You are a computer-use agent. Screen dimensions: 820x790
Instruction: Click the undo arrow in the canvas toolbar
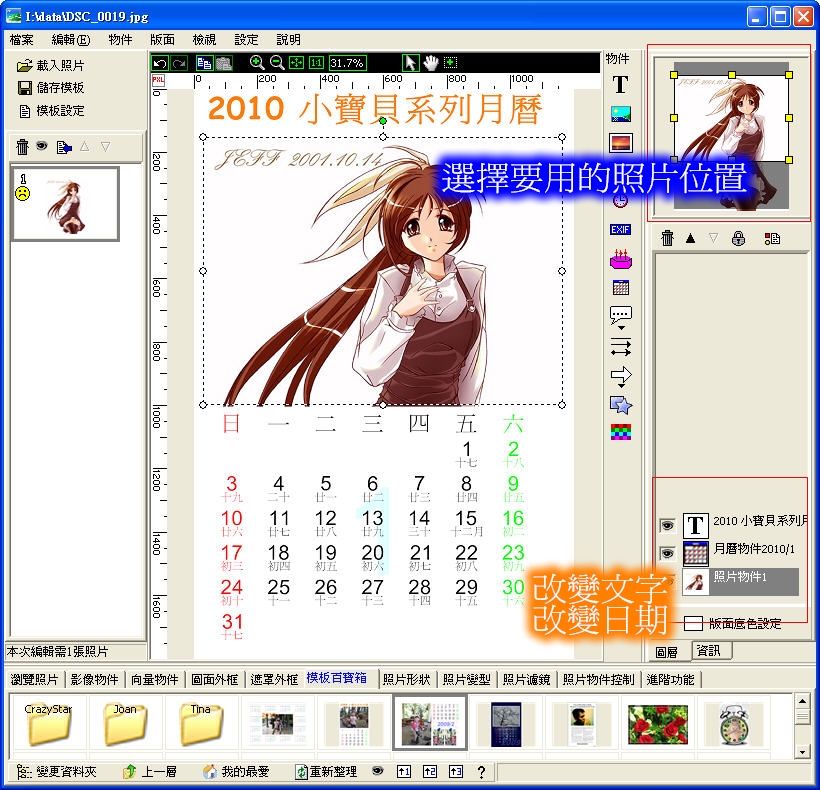(160, 64)
